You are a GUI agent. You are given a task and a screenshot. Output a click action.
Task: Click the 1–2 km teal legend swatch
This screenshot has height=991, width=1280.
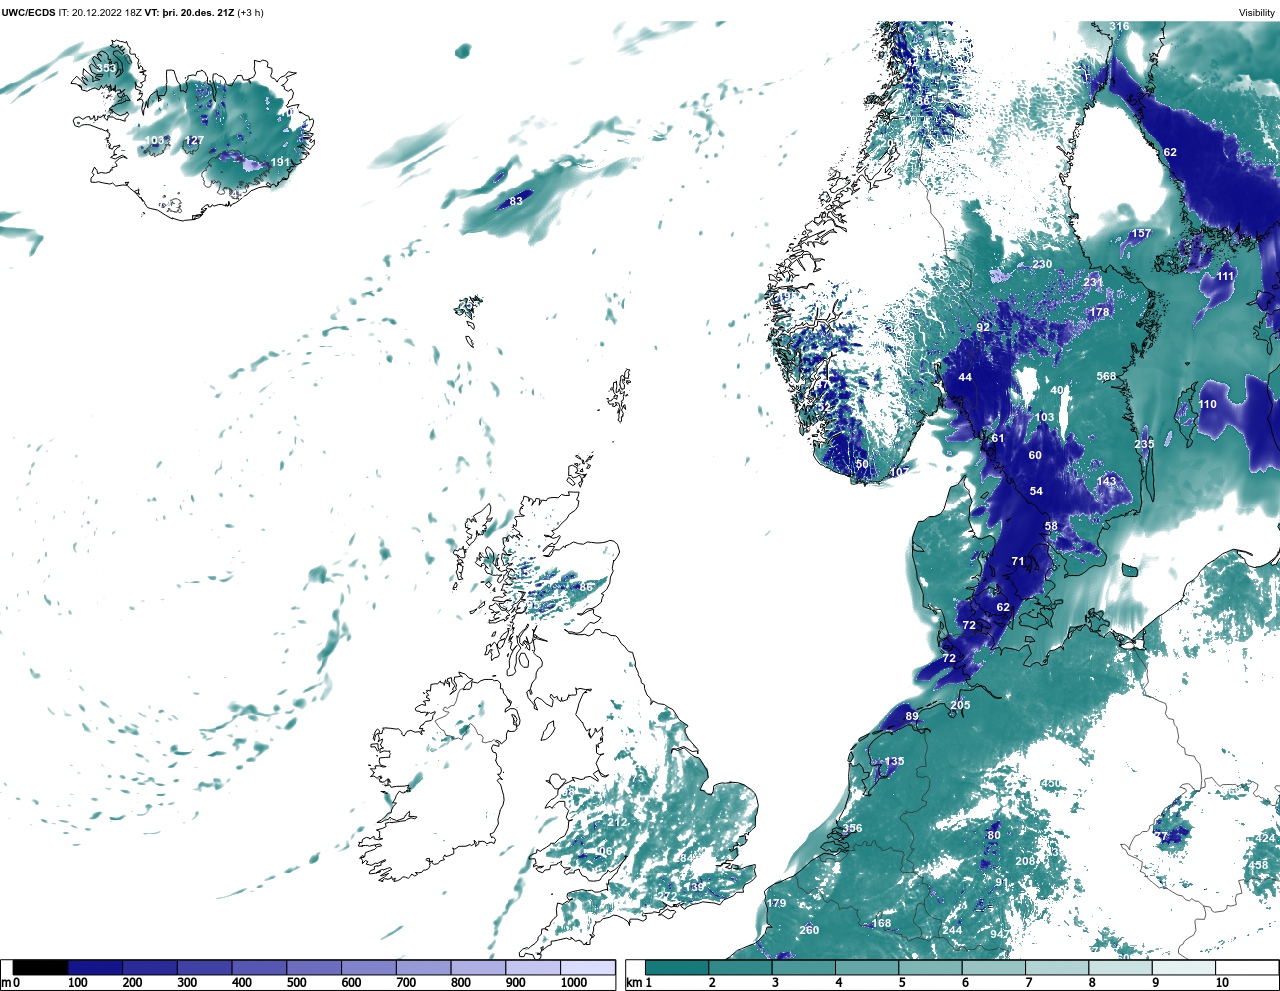tap(677, 967)
